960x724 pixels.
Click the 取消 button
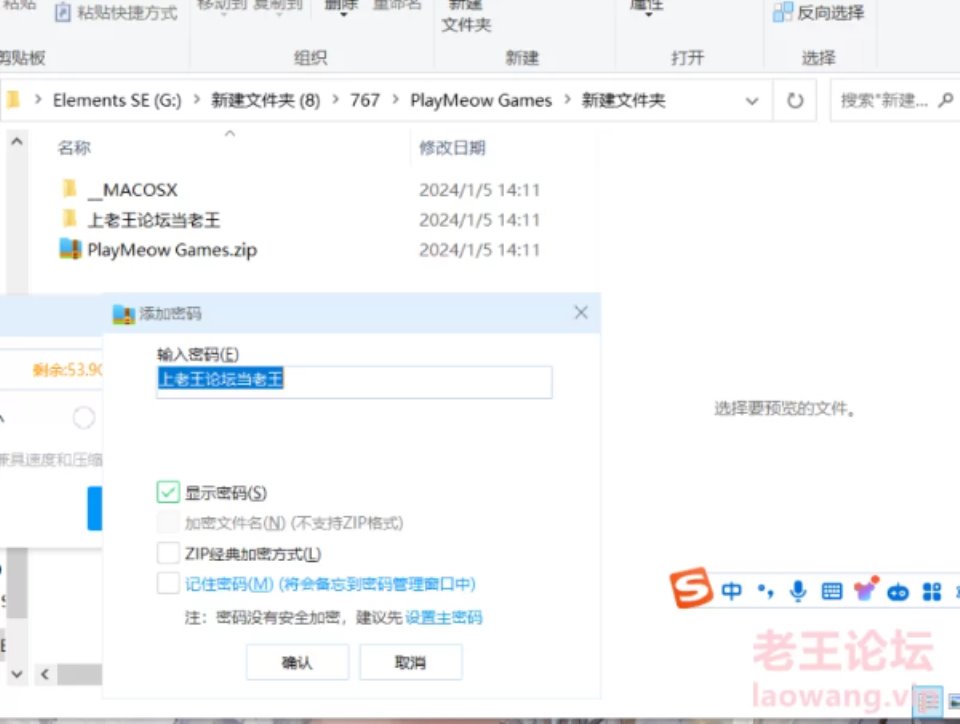point(411,662)
